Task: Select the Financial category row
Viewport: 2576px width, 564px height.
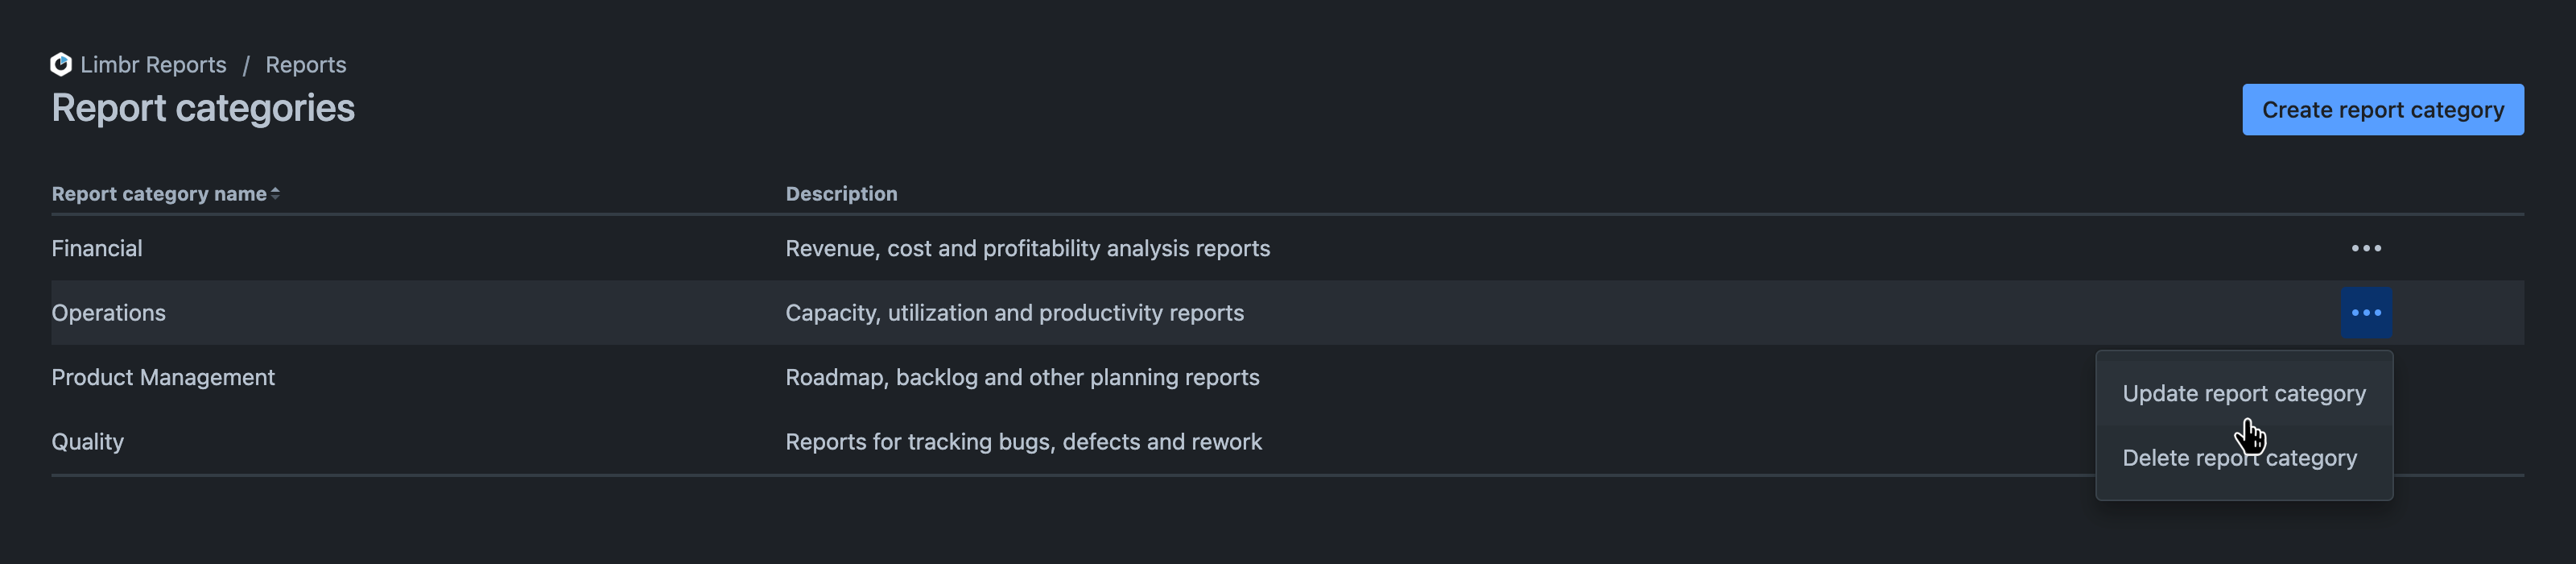Action: [97, 248]
